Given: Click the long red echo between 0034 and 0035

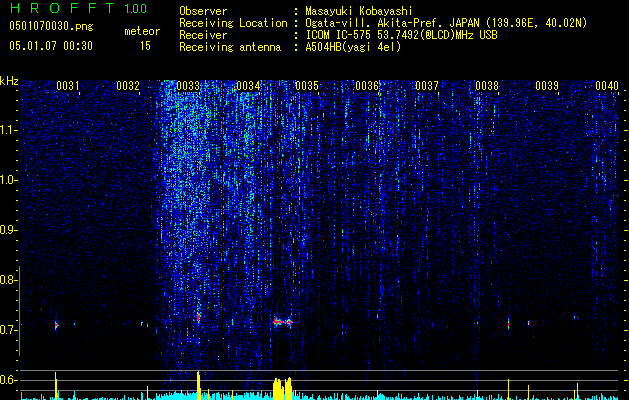Looking at the screenshot, I should [283, 321].
